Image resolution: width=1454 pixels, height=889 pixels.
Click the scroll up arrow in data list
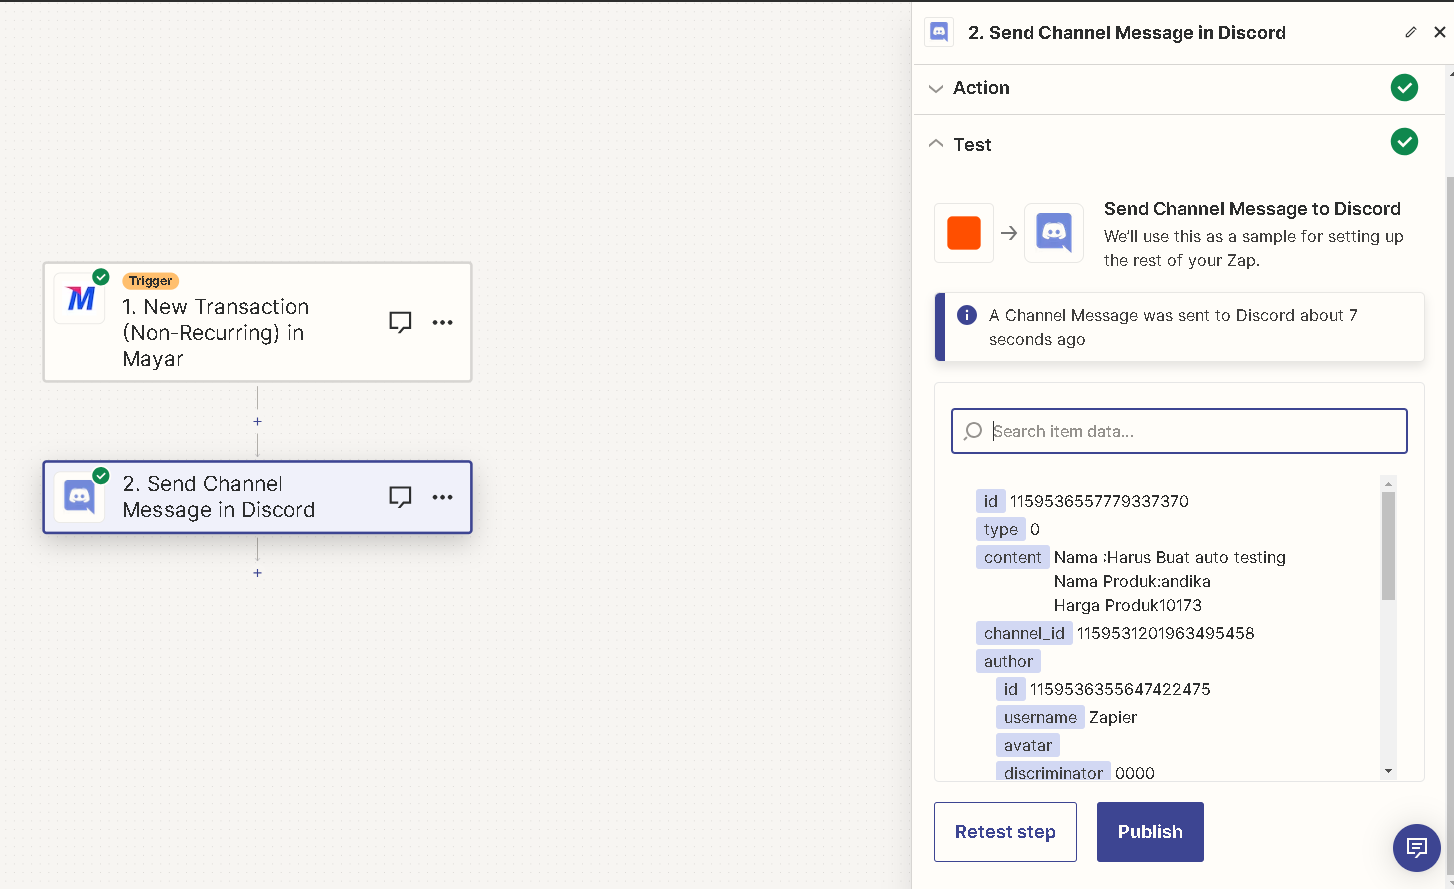coord(1388,484)
